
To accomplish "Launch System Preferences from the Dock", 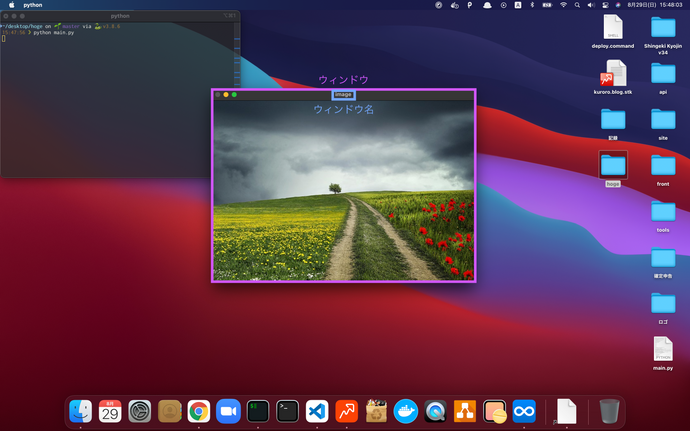I will coord(140,411).
